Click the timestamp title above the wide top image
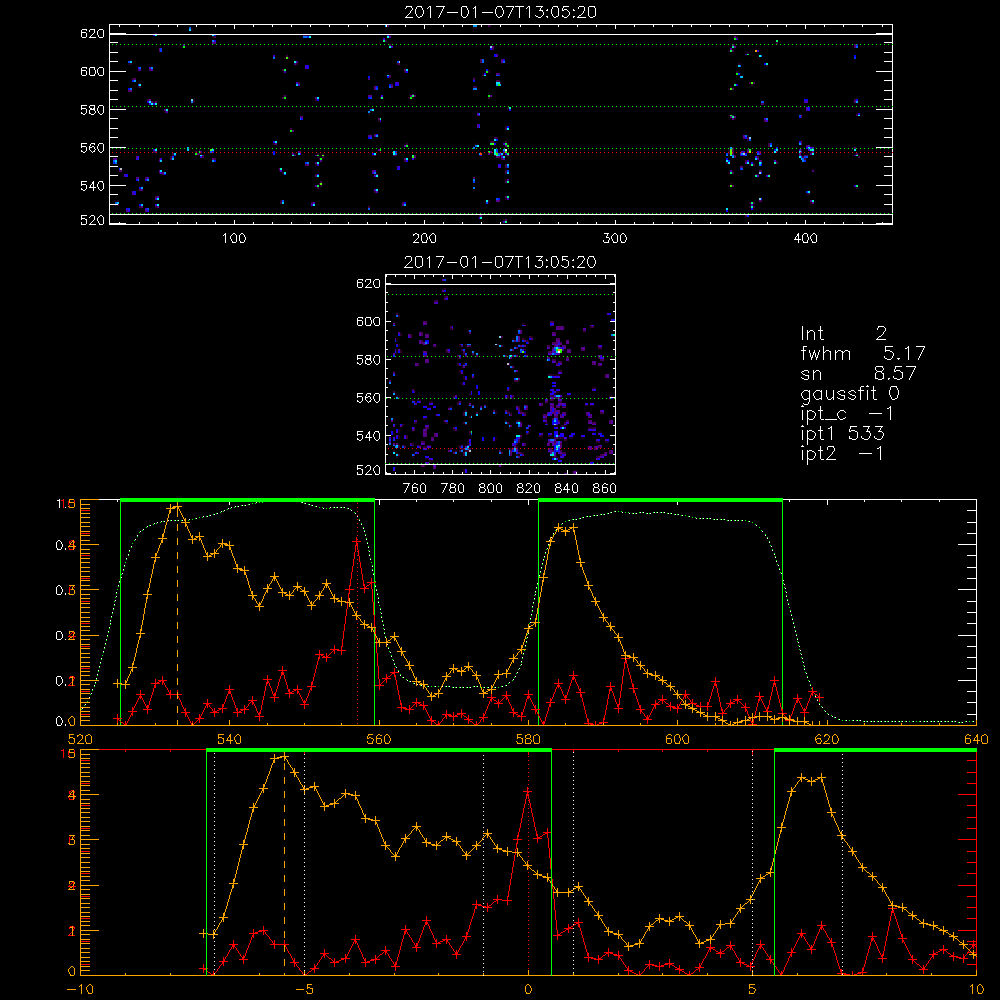Viewport: 1000px width, 1000px height. pos(501,12)
